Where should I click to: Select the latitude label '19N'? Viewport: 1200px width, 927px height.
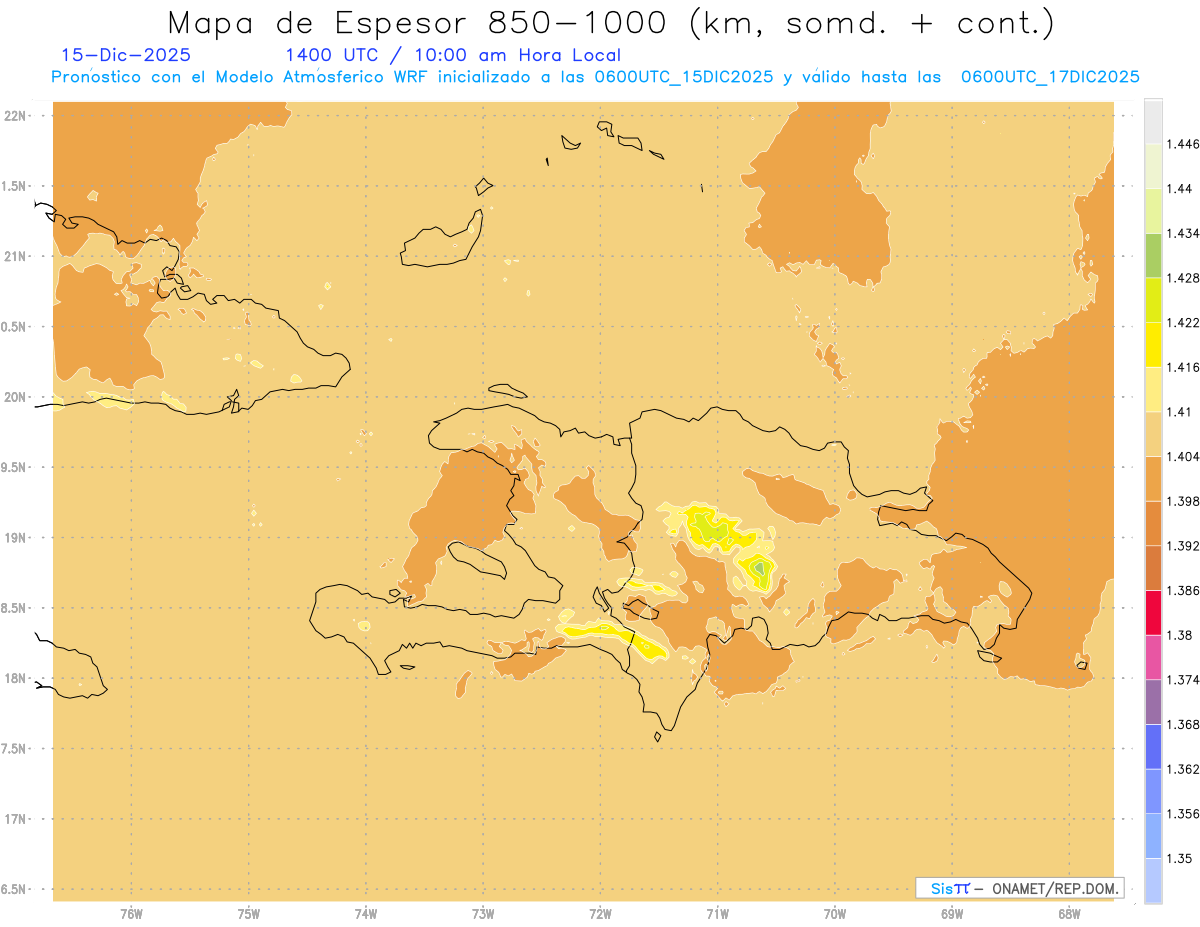pyautogui.click(x=15, y=538)
